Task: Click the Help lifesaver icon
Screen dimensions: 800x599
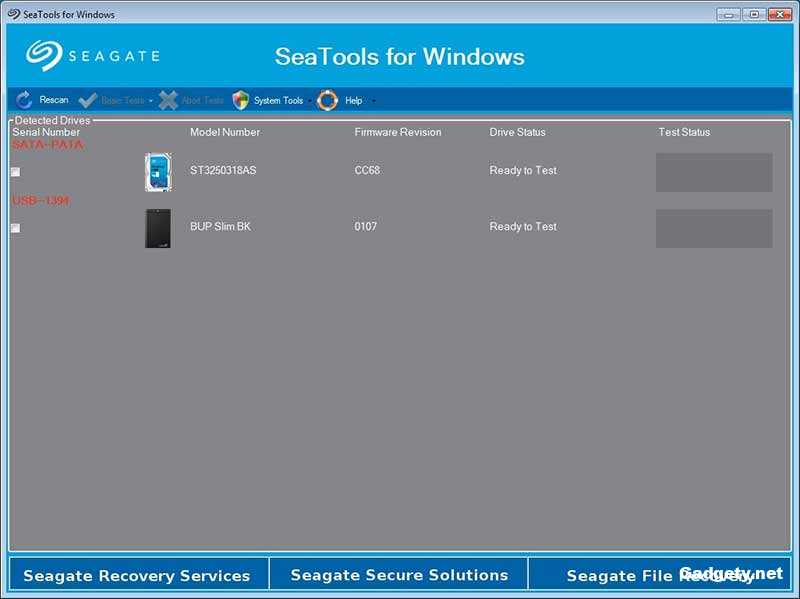Action: [328, 100]
